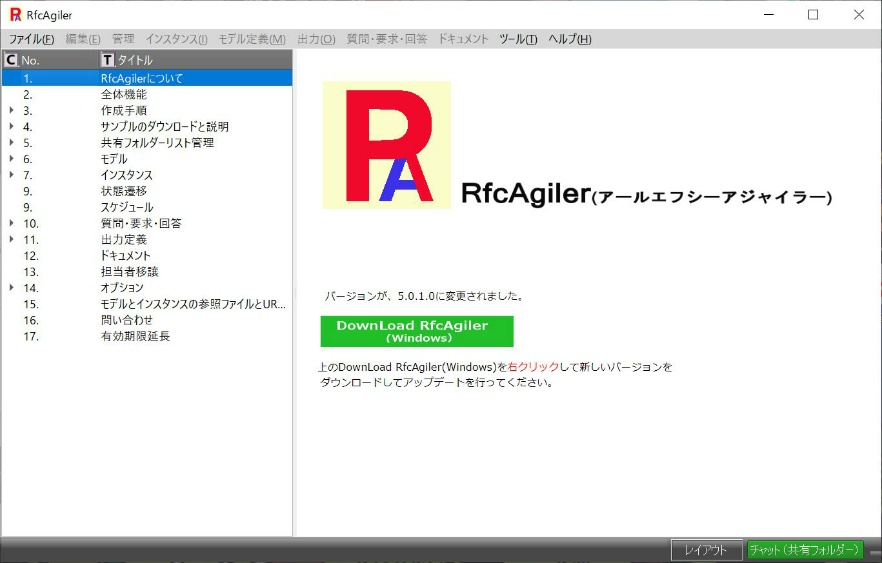Viewport: 882px width, 563px height.
Task: Click the C icon in No. column header
Action: point(11,60)
